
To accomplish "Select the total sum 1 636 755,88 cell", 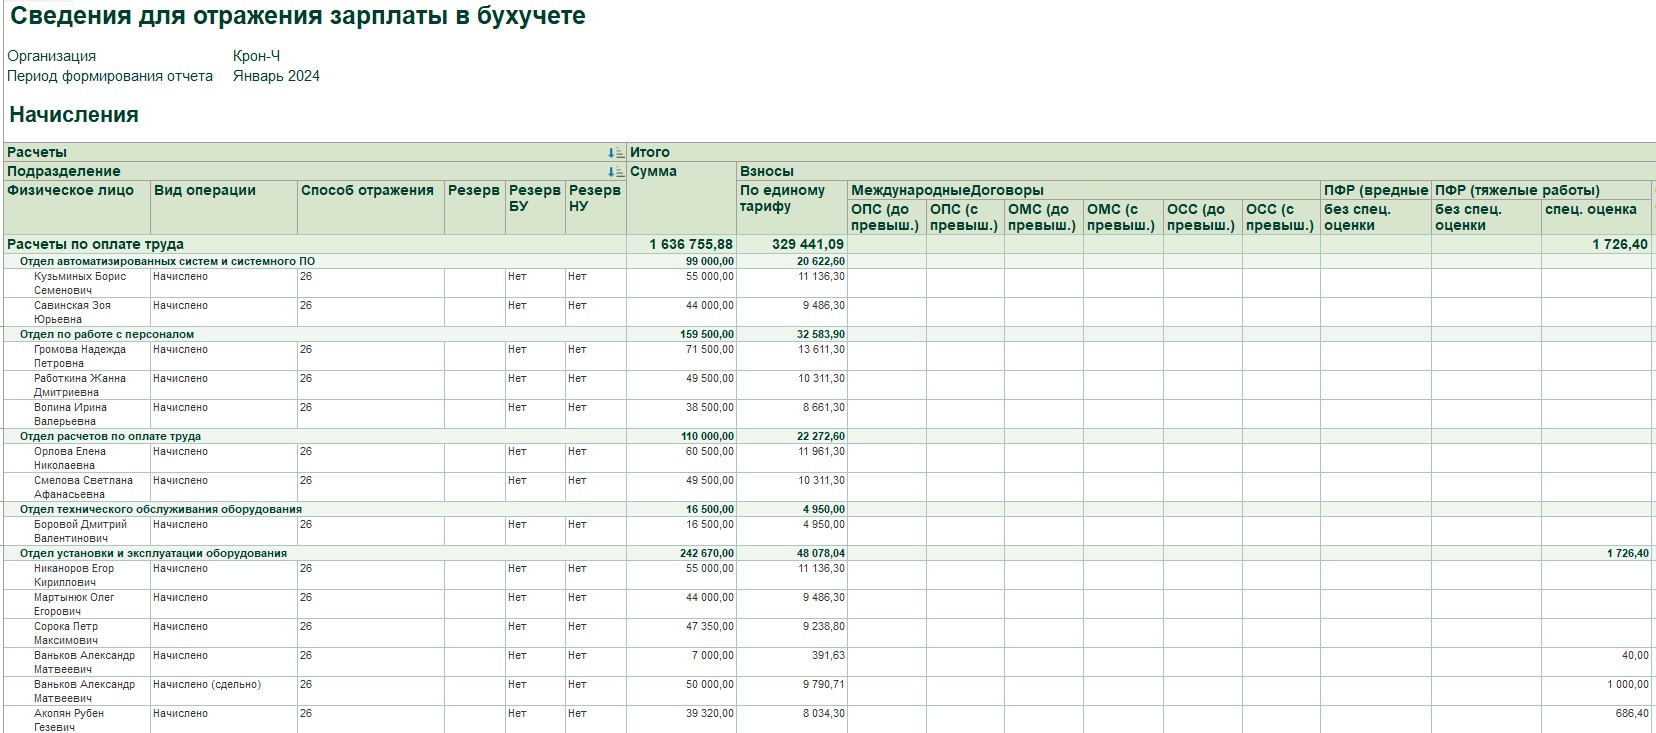I will pyautogui.click(x=690, y=244).
